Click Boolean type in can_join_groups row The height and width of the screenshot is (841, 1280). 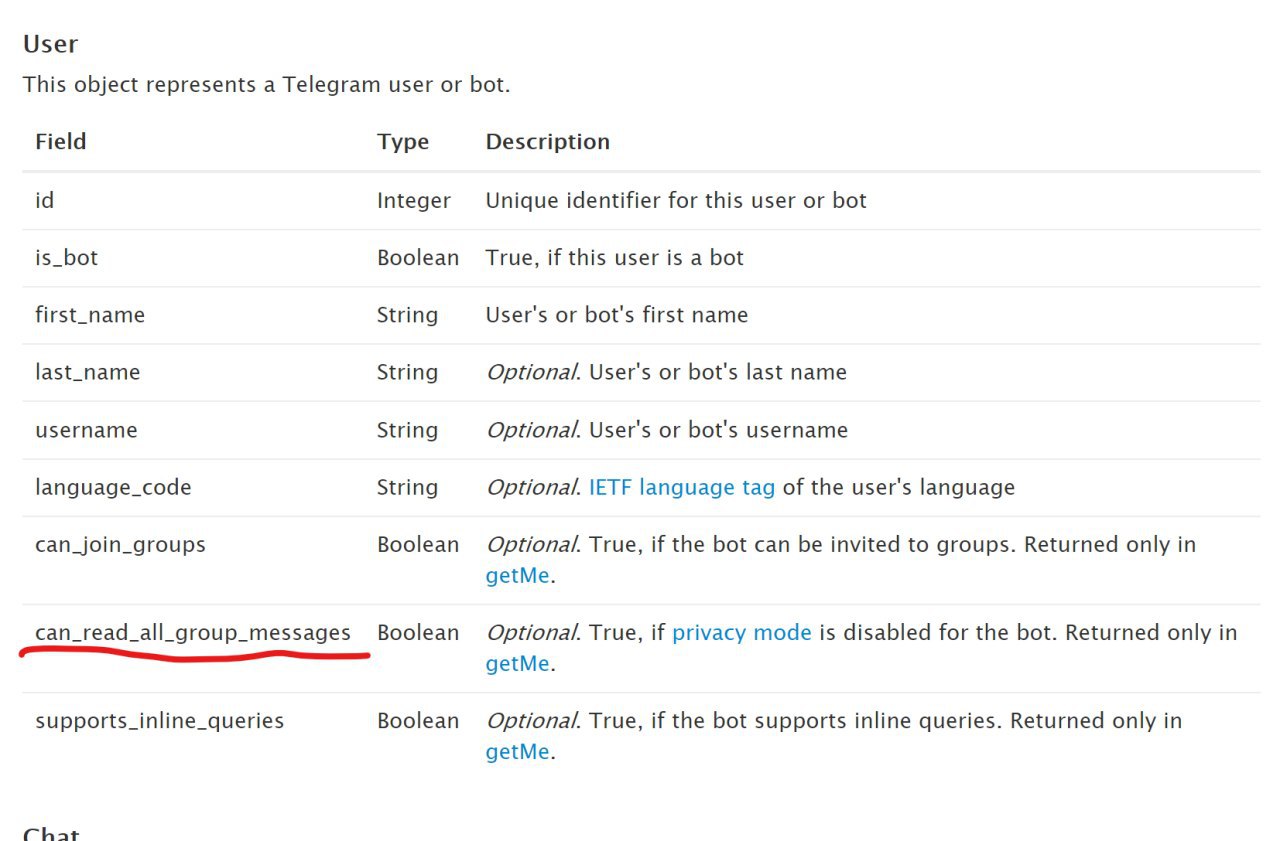point(418,545)
